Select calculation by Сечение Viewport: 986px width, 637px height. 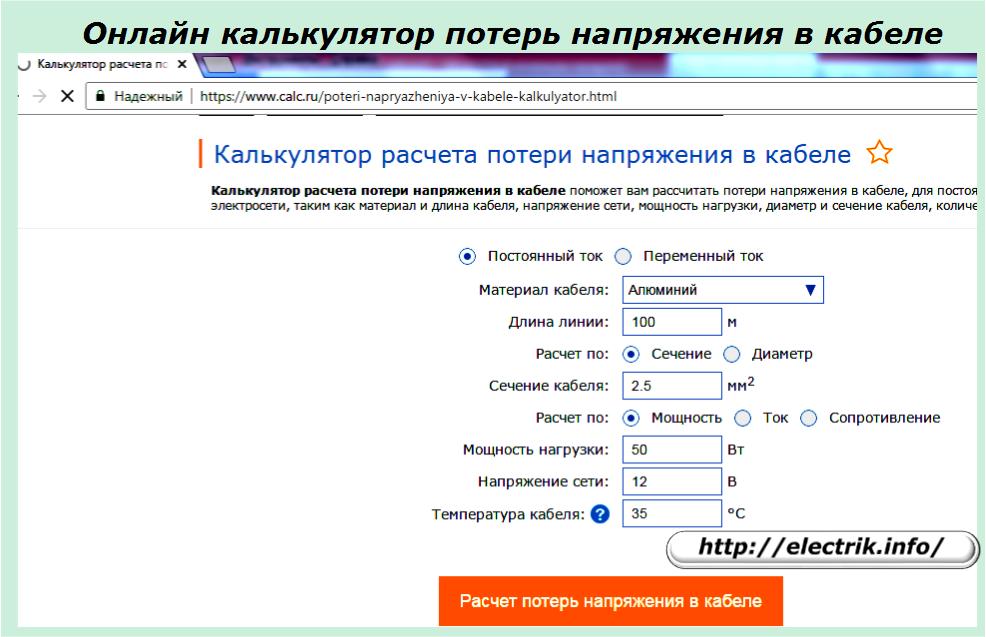click(631, 354)
